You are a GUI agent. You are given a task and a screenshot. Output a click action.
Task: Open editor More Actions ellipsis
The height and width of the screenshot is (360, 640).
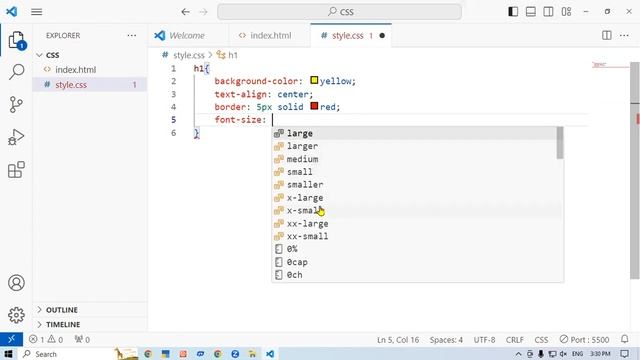pos(624,35)
